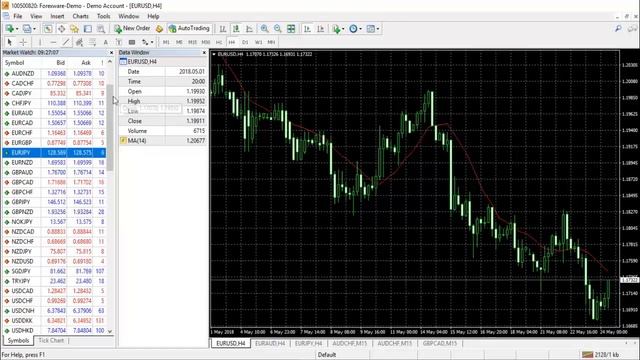Toggle the AutoTrading button

click(189, 29)
